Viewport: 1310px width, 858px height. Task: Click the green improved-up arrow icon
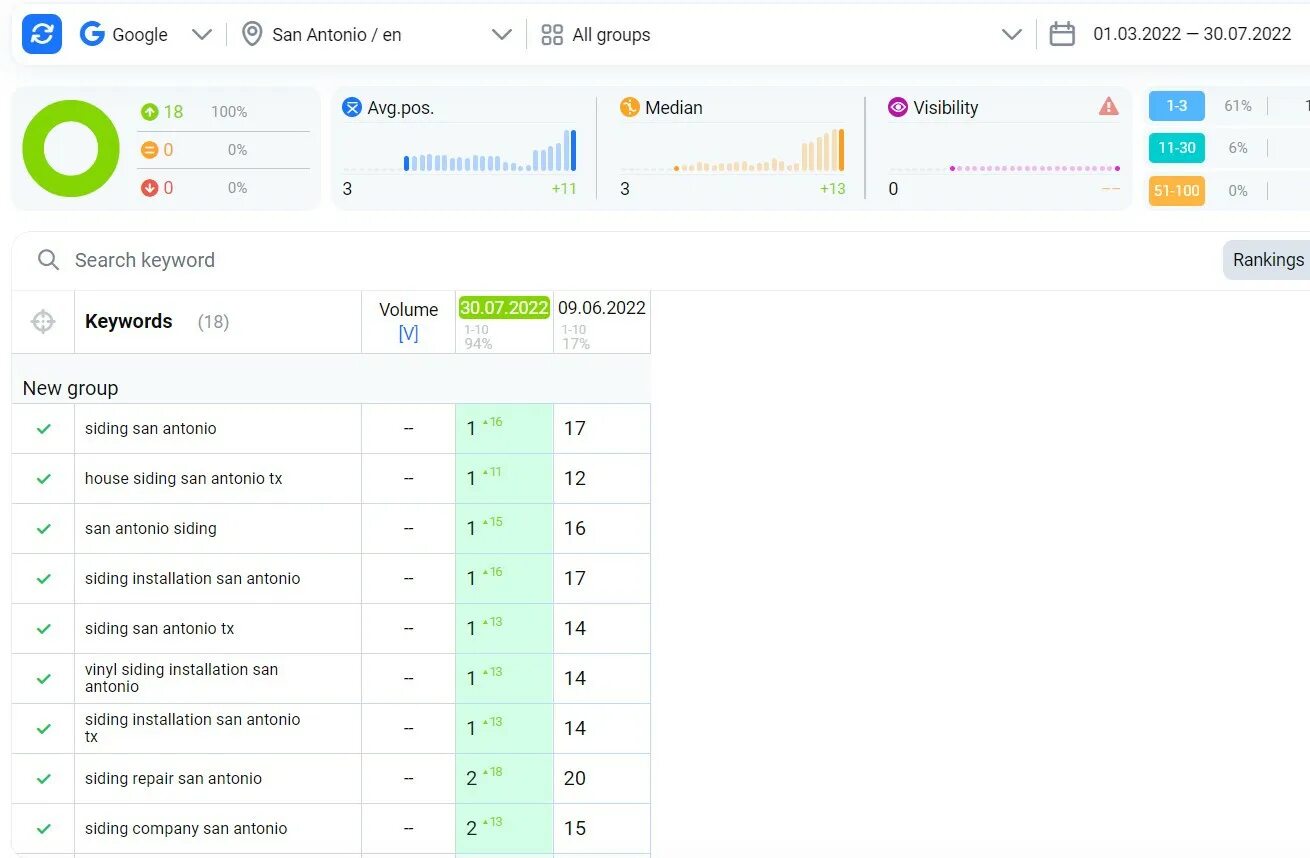[150, 112]
